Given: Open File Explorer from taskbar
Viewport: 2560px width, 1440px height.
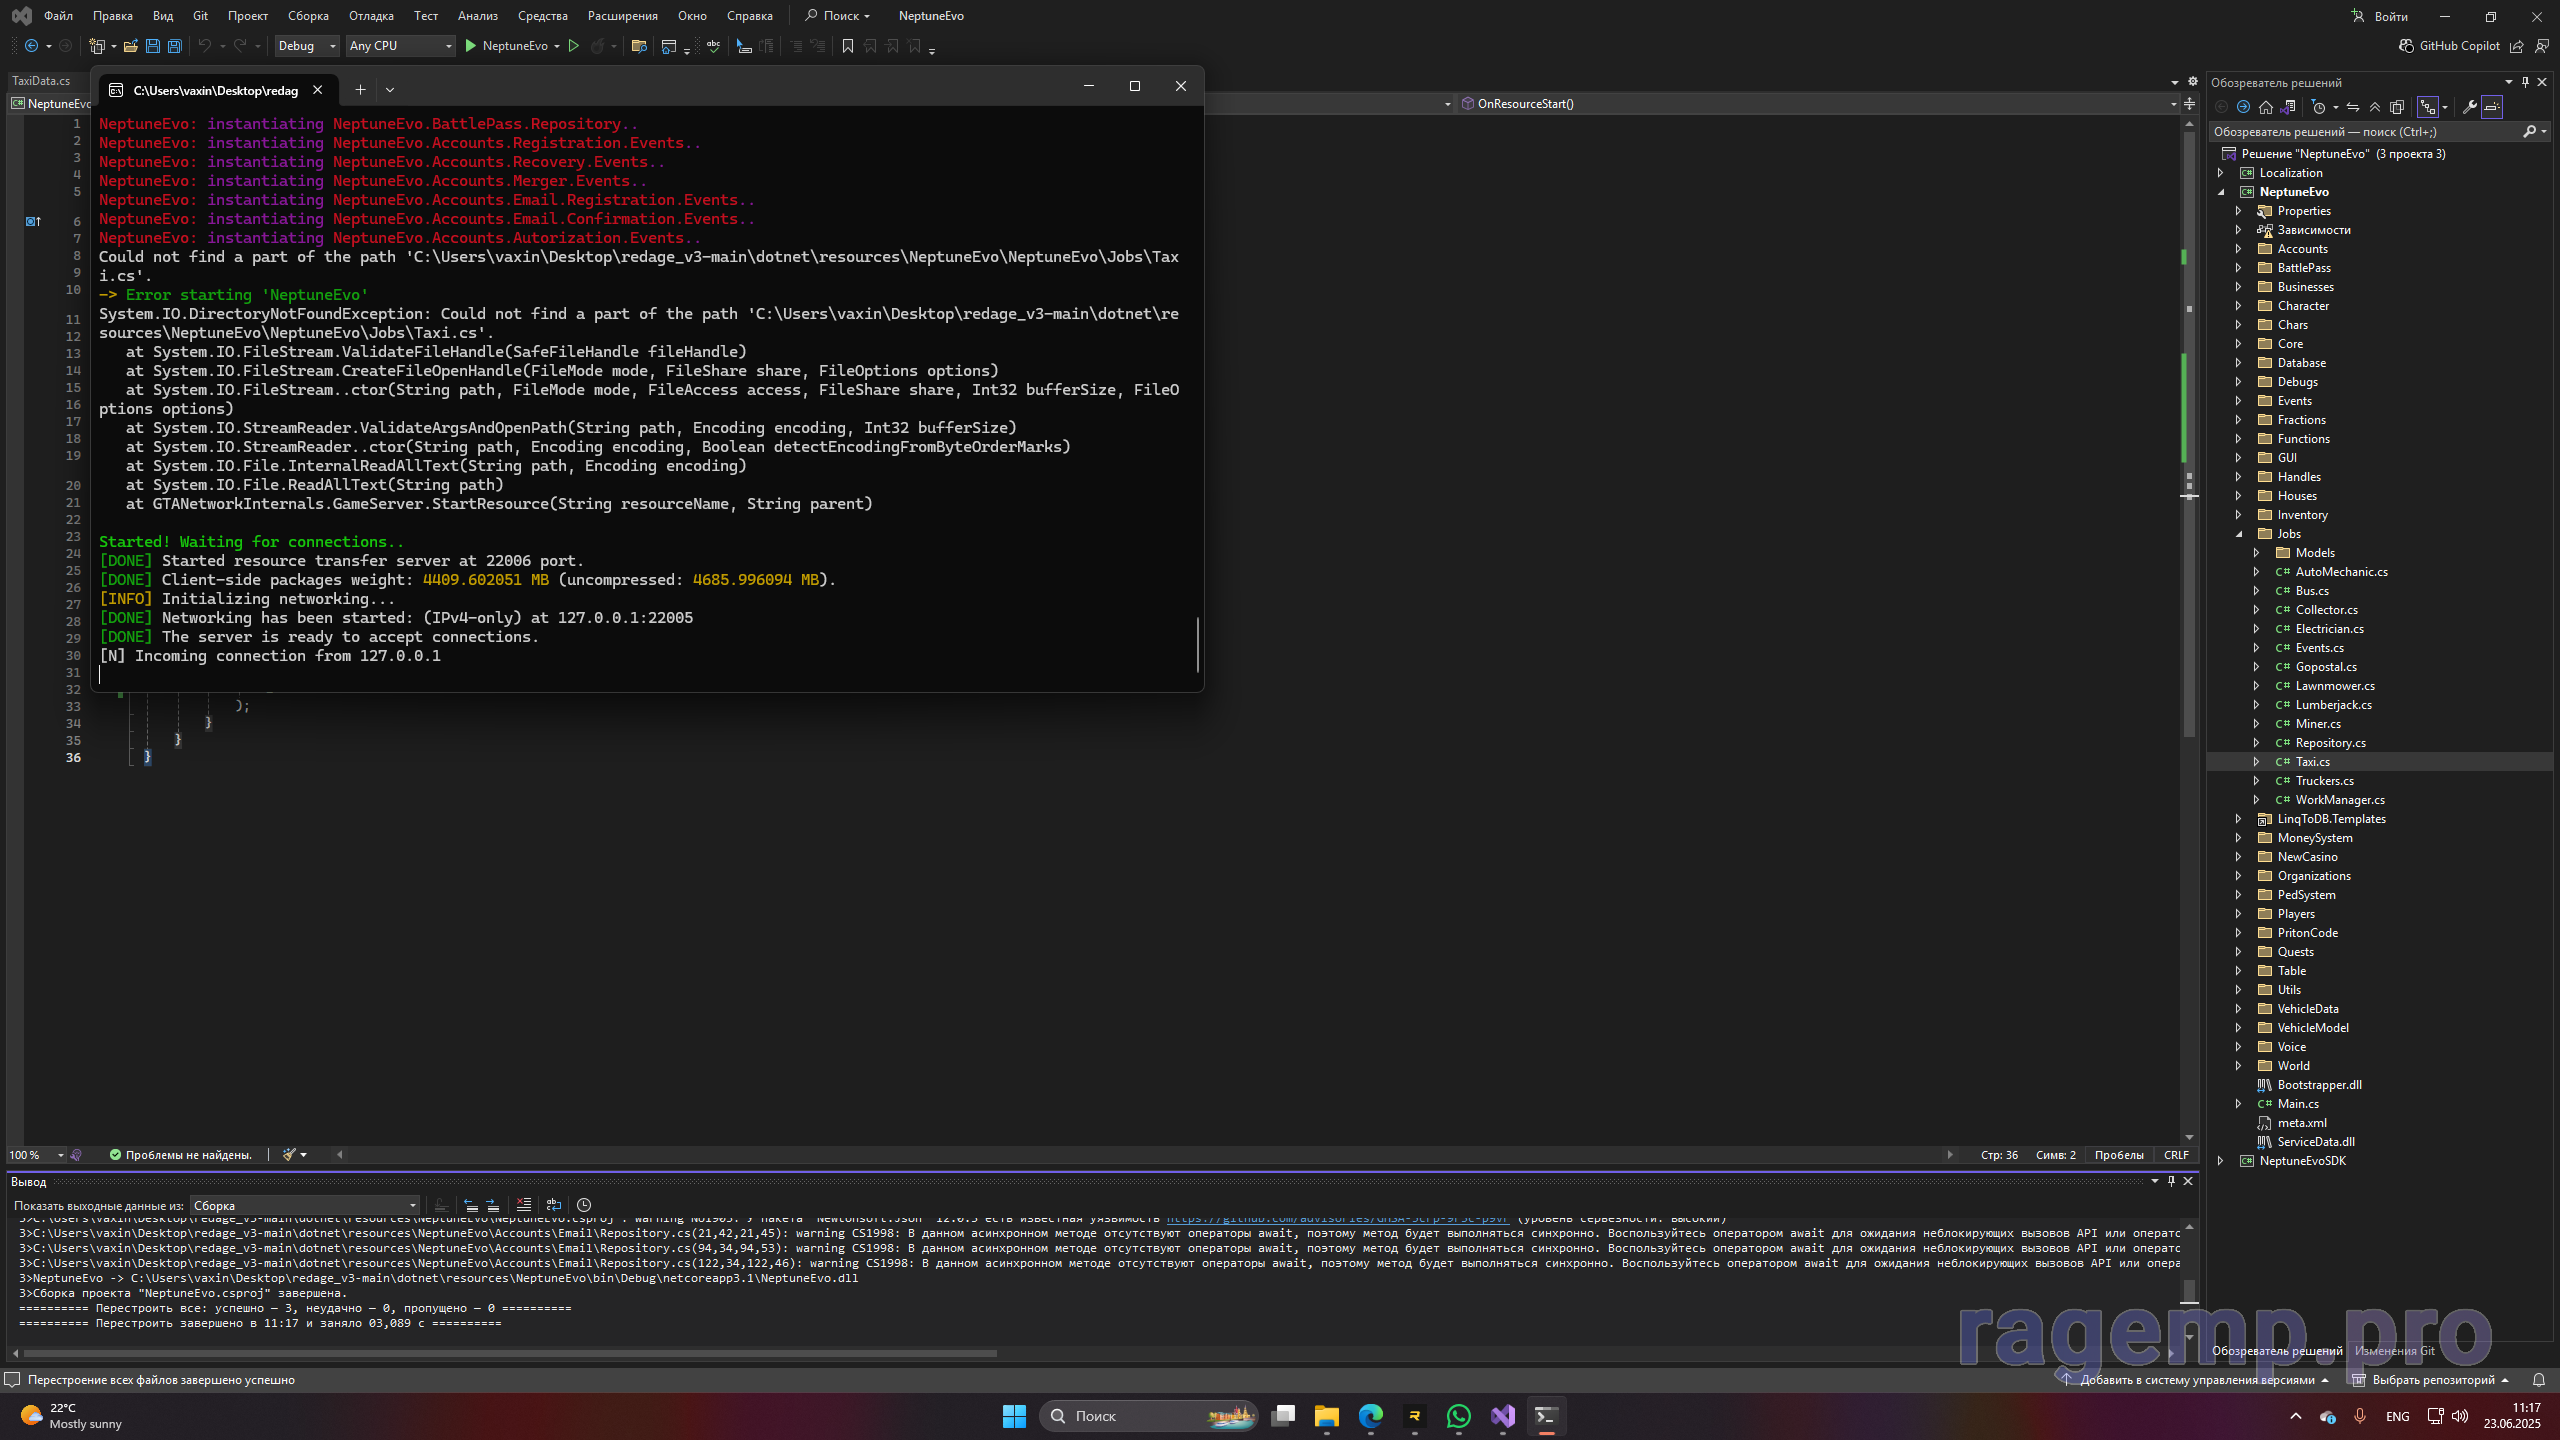Looking at the screenshot, I should (x=1327, y=1416).
